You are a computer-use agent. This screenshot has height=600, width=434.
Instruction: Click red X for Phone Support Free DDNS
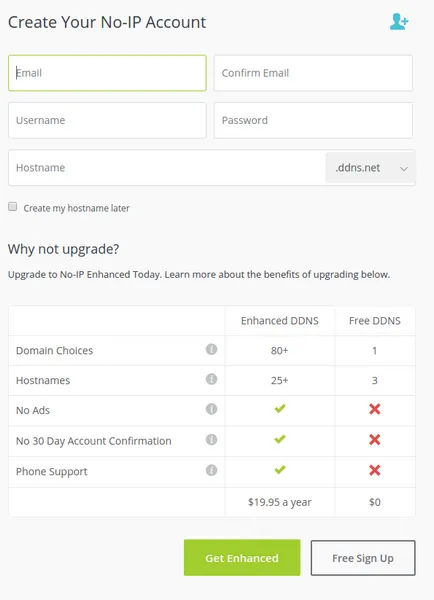click(375, 470)
